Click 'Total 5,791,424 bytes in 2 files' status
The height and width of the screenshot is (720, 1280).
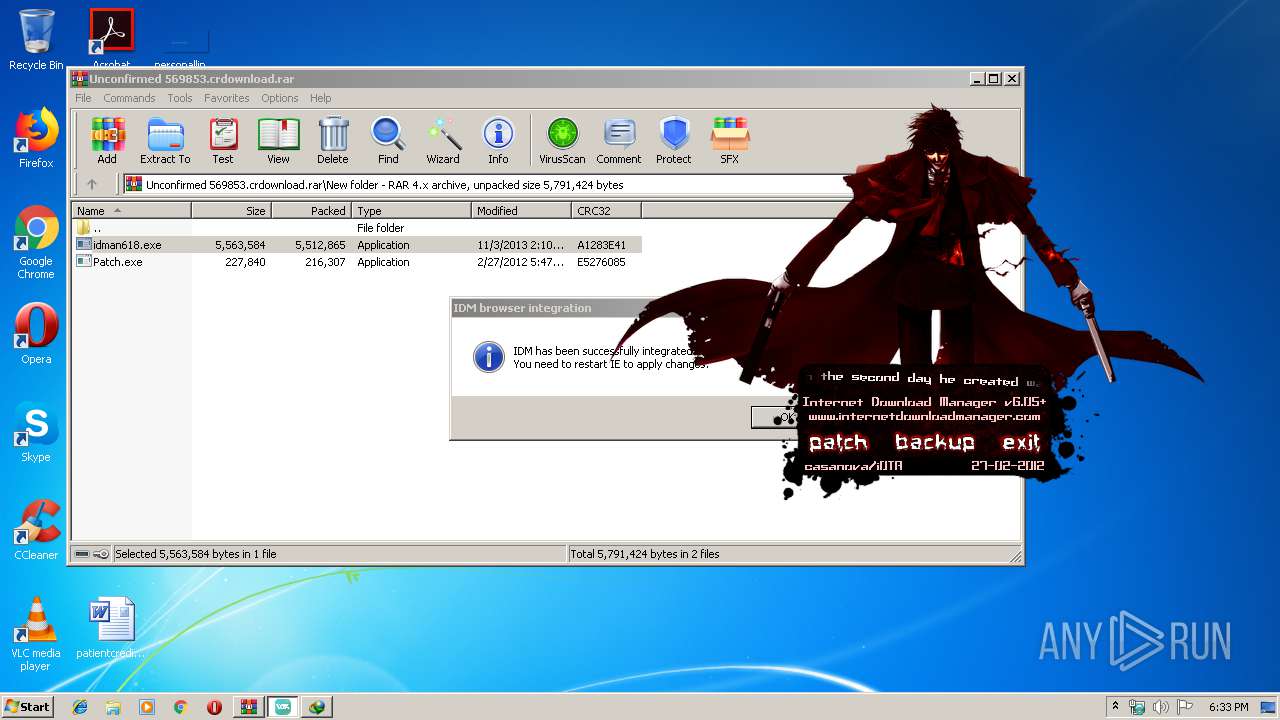pos(645,554)
